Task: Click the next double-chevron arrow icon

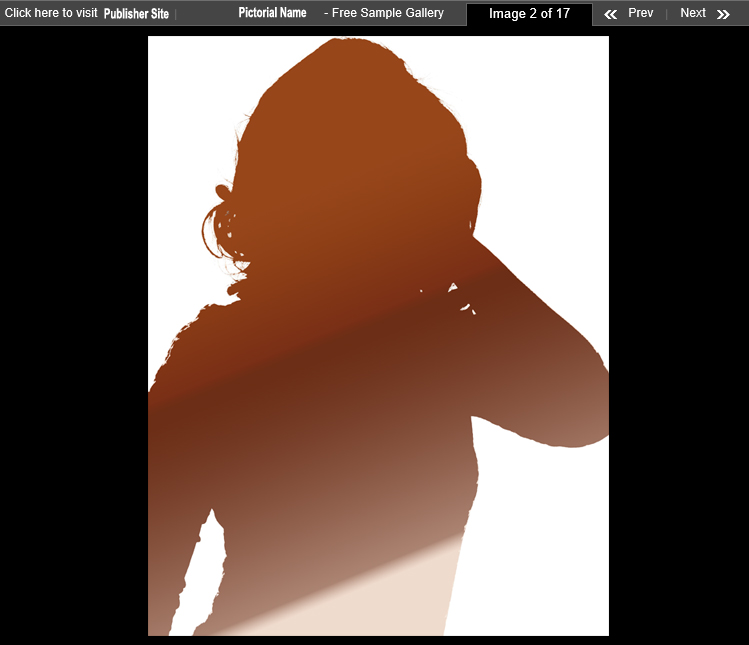Action: [723, 14]
